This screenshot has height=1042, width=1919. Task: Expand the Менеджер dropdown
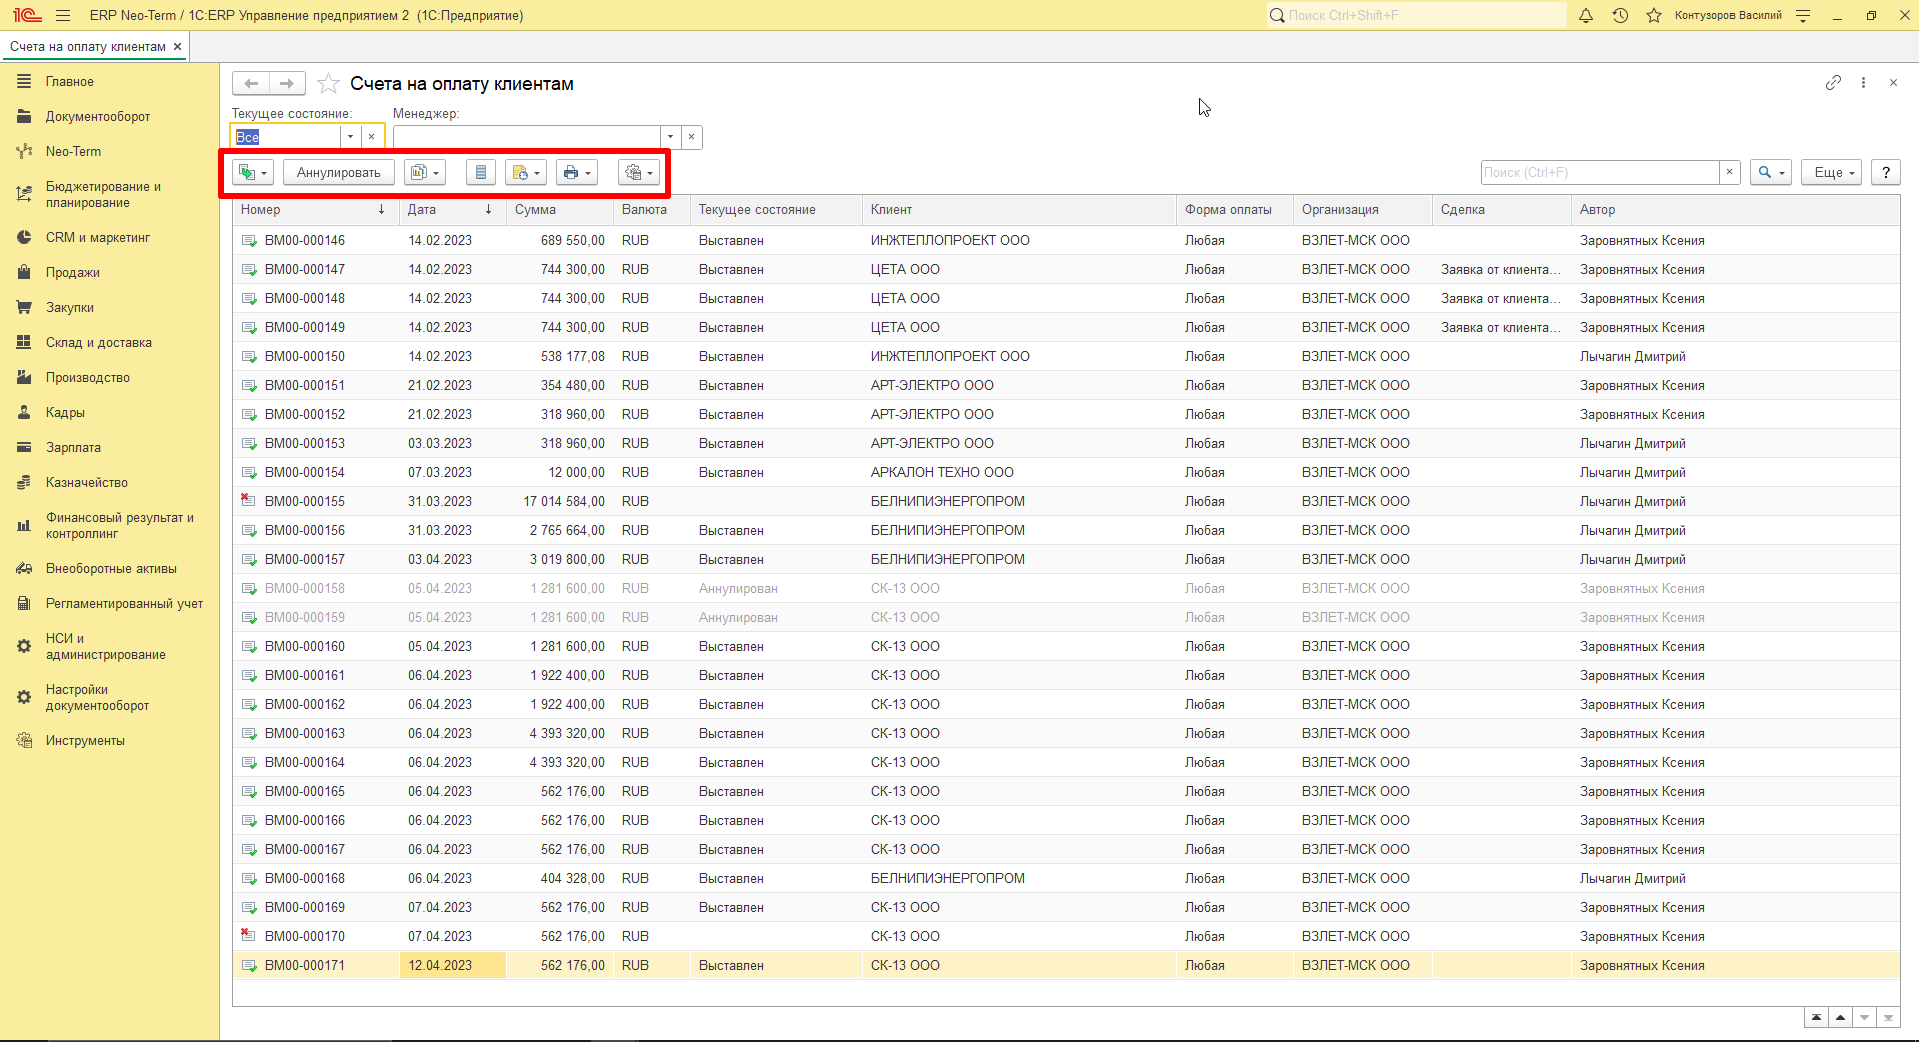point(670,137)
